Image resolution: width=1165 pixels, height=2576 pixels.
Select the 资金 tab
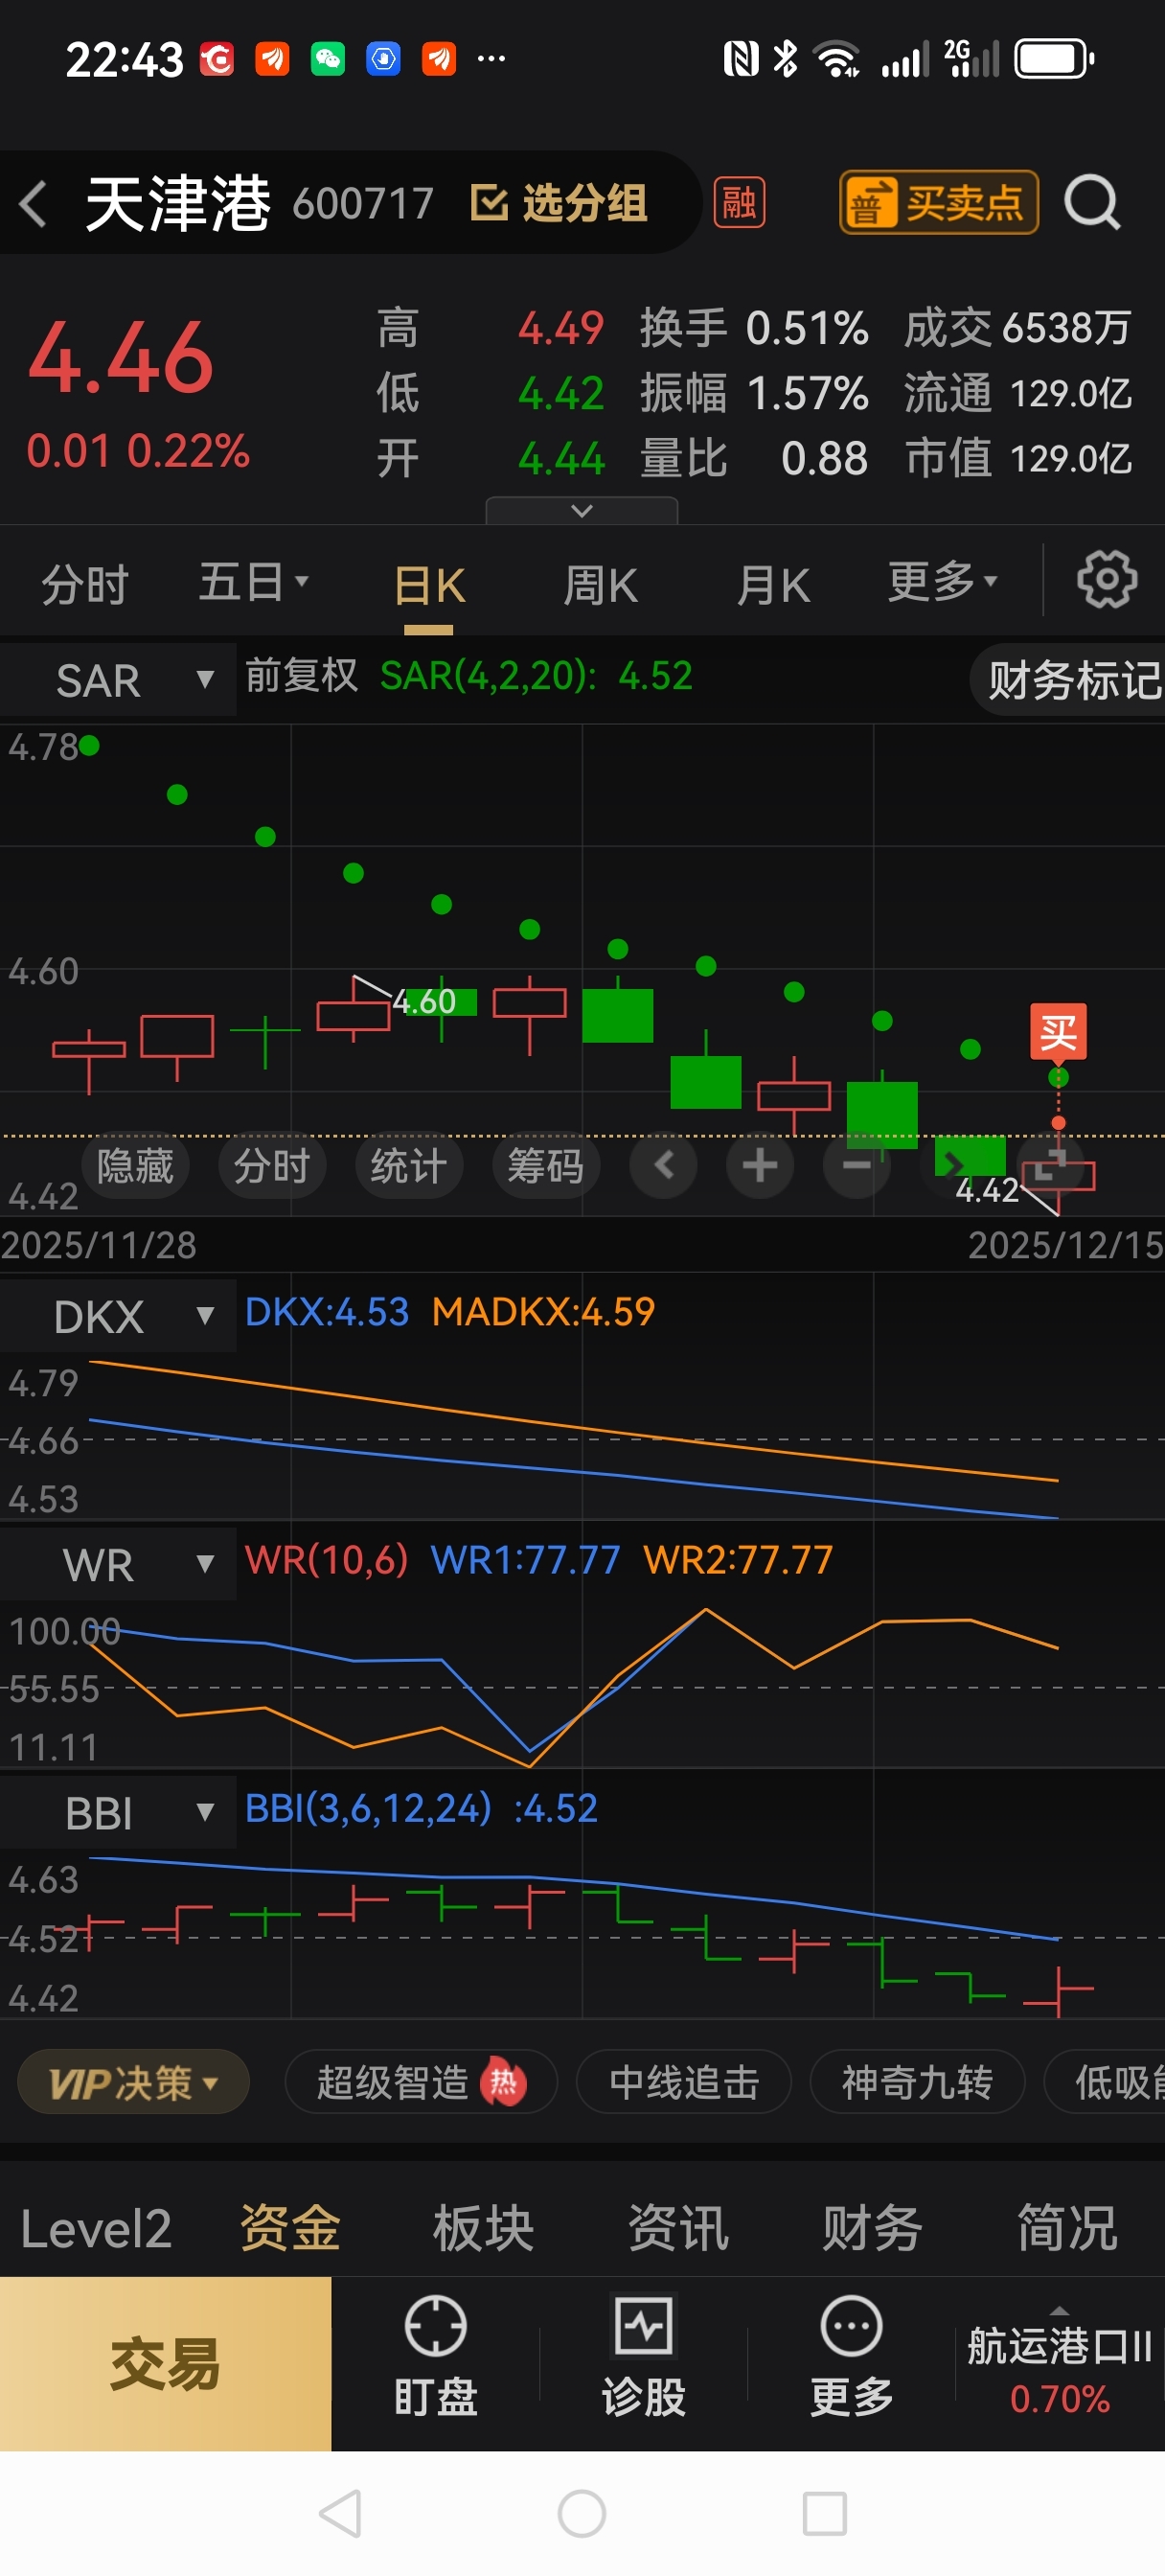click(290, 2229)
